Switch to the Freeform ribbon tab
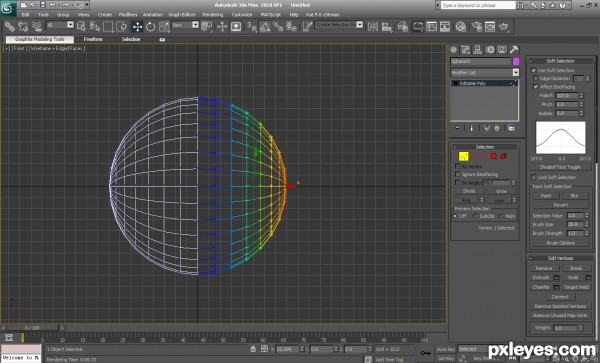Viewport: 600px width, 363px height. point(93,39)
